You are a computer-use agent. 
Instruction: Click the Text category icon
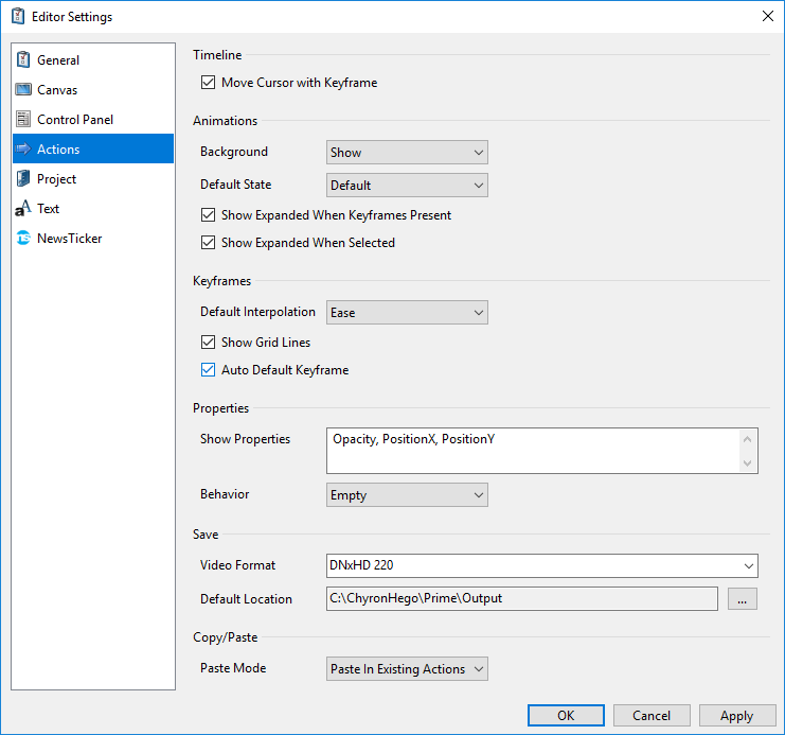[x=23, y=209]
